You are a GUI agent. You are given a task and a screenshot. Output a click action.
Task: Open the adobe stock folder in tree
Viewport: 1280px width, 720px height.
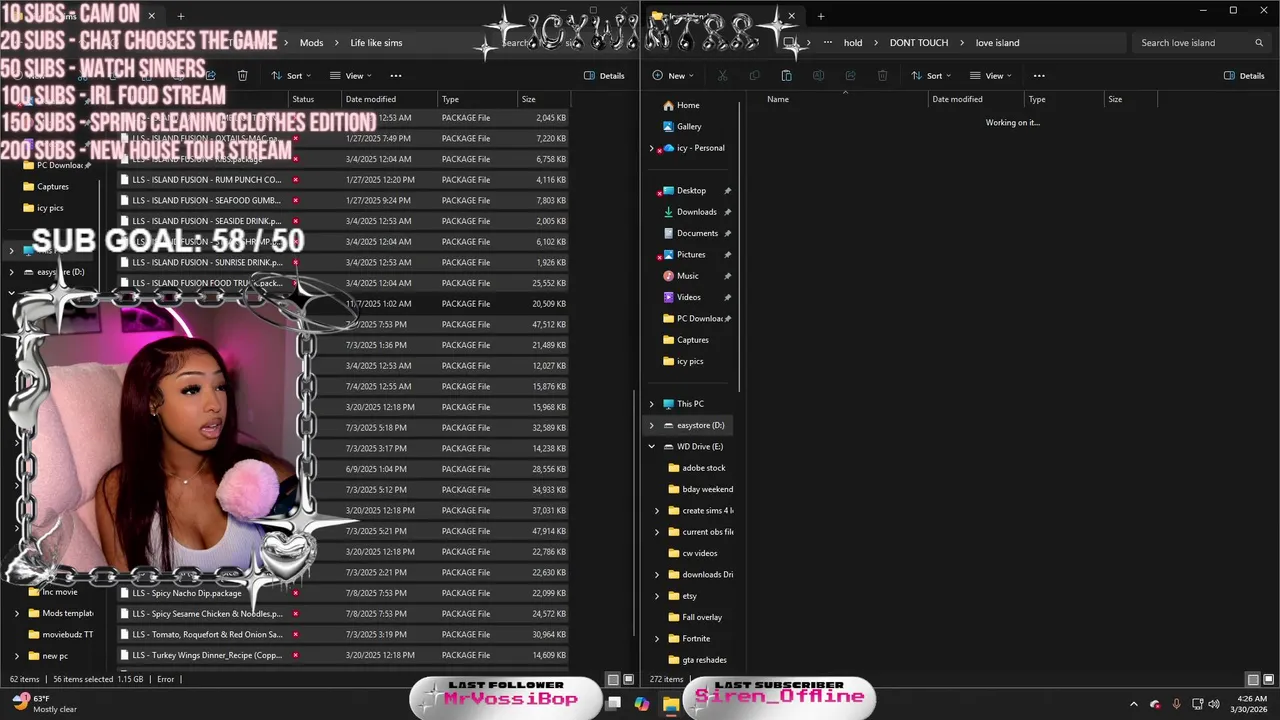tap(703, 468)
